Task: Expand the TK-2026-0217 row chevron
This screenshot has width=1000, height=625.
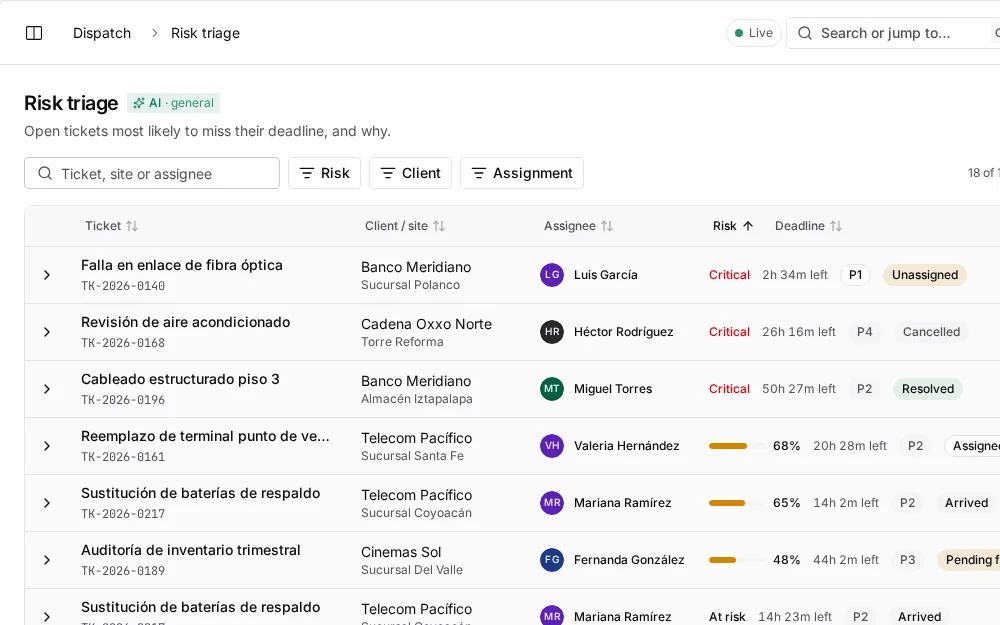Action: coord(47,503)
